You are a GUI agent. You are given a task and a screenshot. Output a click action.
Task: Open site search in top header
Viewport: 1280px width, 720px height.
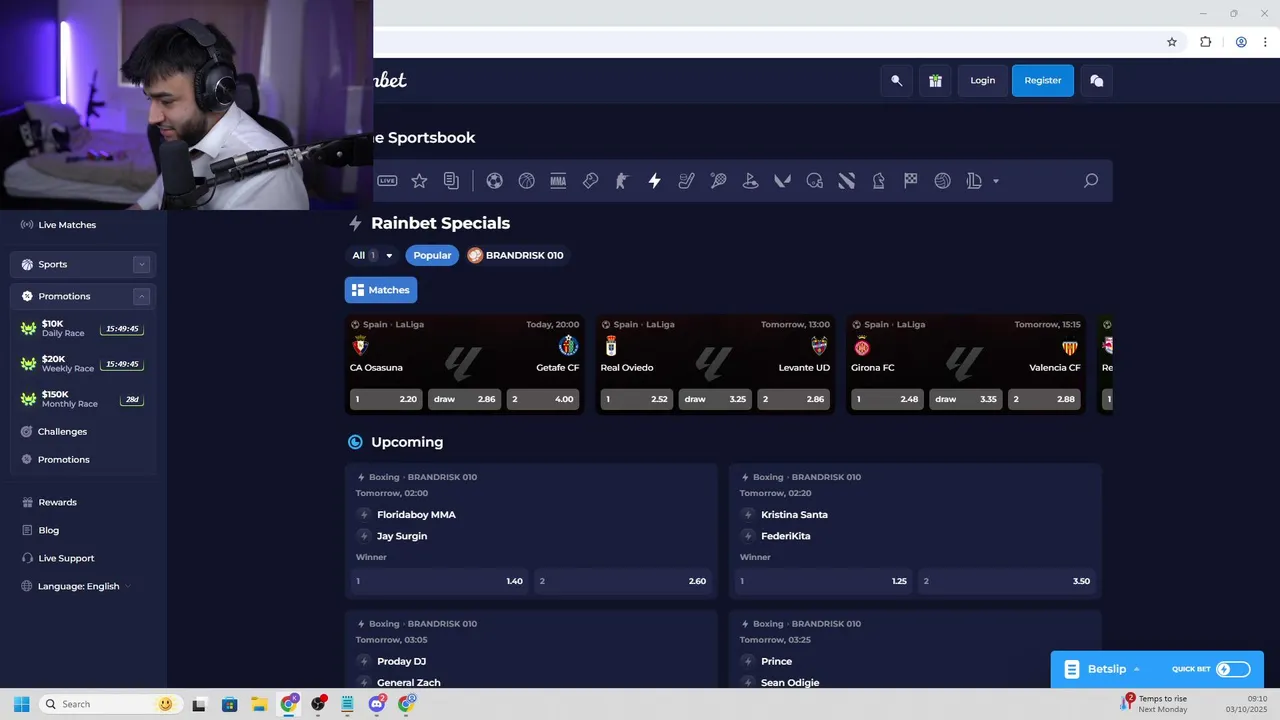coord(896,81)
